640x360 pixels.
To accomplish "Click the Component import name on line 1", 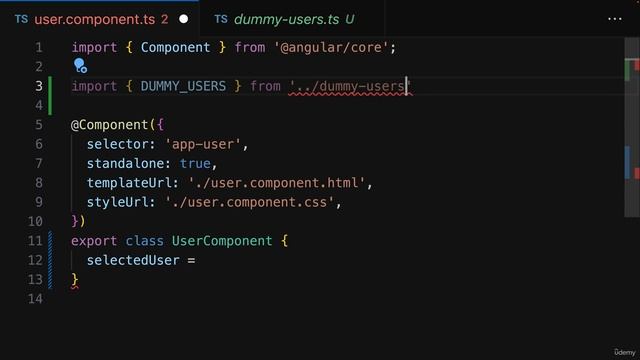I will (176, 47).
